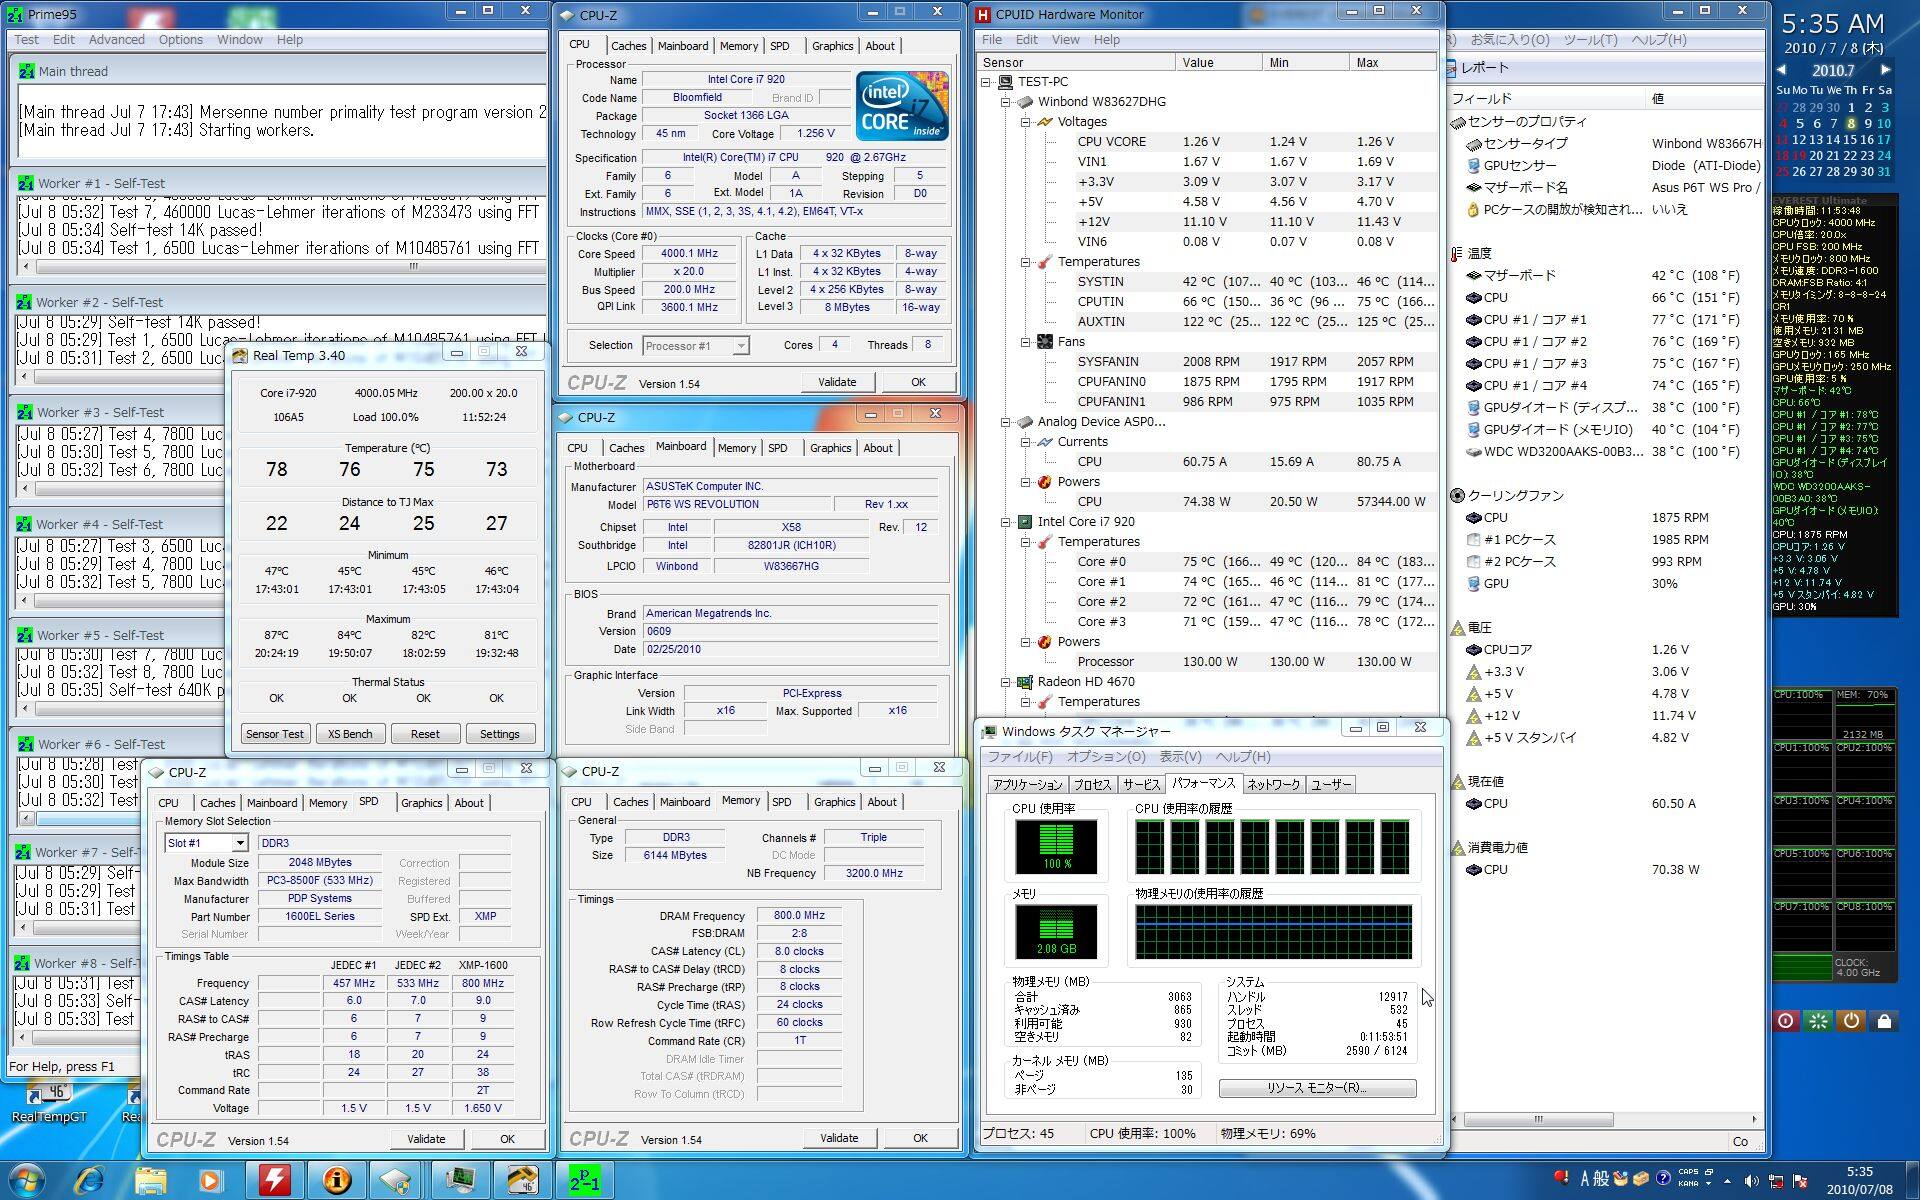The width and height of the screenshot is (1920, 1200).
Task: Click the green restart gadget button
Action: click(1819, 1021)
